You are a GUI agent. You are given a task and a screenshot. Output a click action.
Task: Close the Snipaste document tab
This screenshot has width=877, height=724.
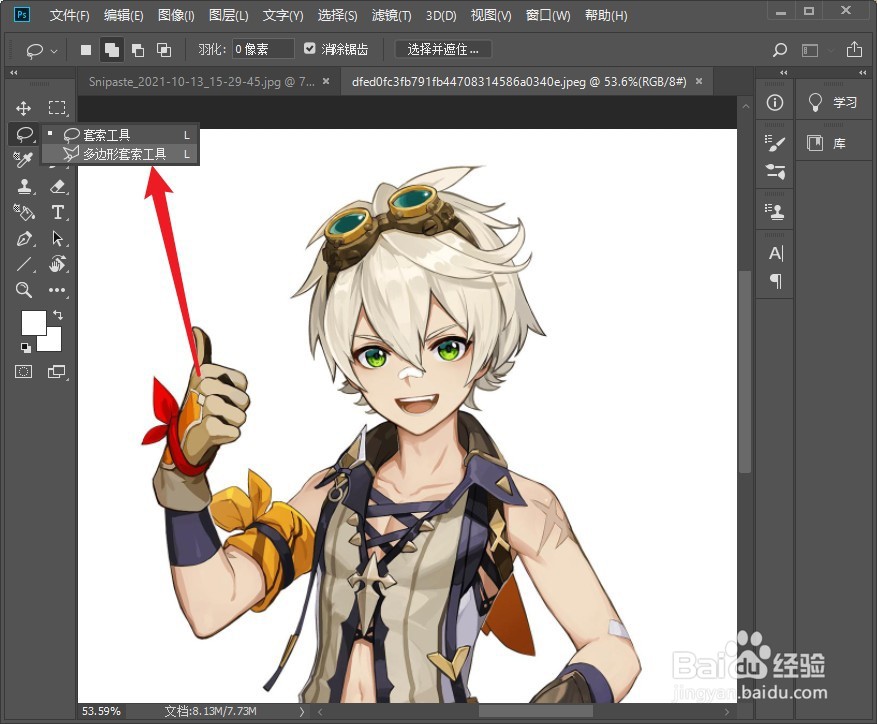[x=326, y=82]
